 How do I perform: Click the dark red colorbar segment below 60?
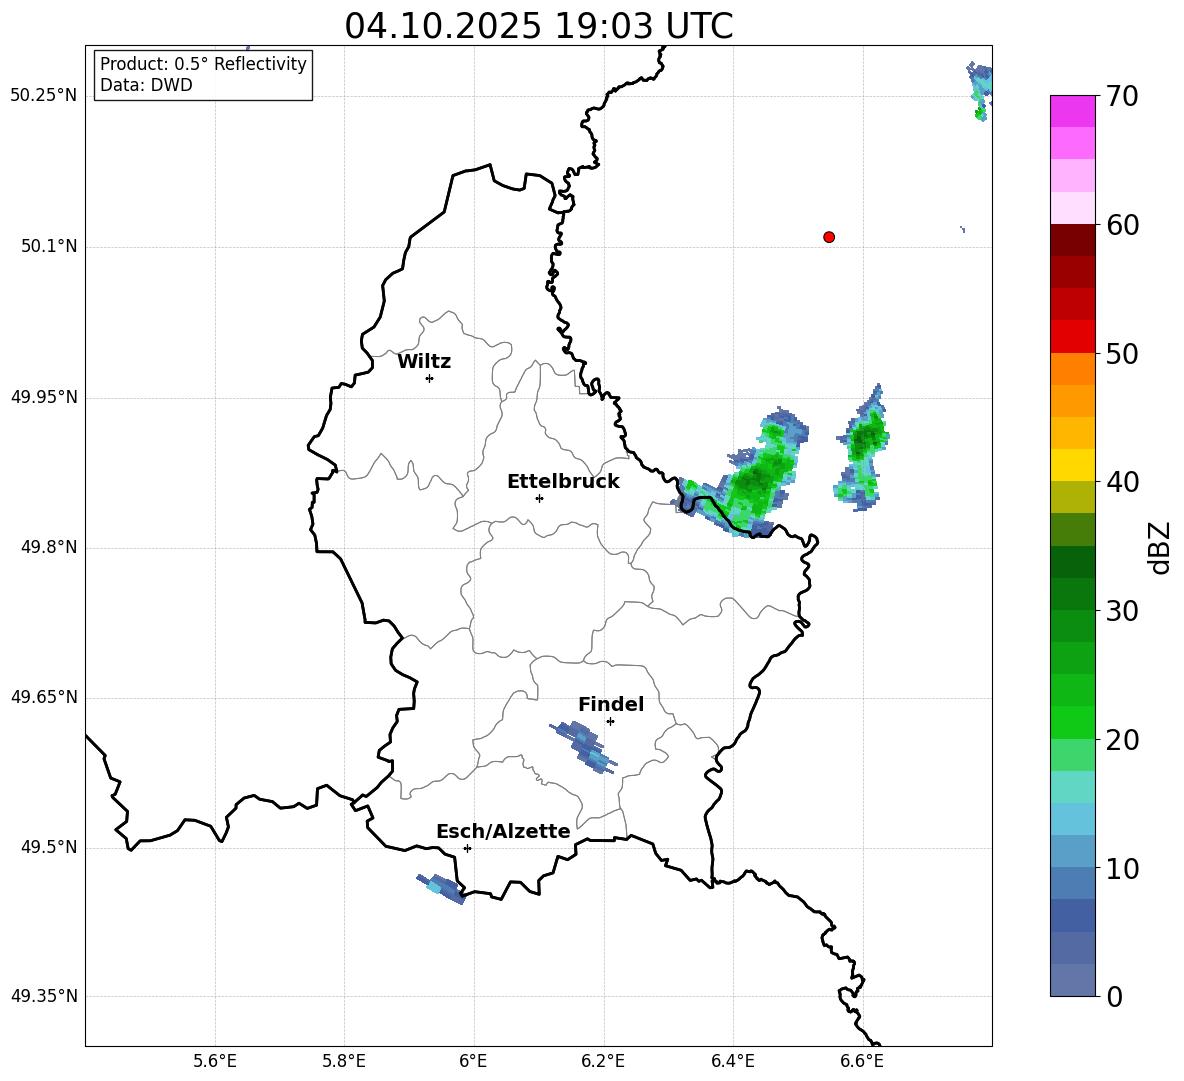point(1072,240)
